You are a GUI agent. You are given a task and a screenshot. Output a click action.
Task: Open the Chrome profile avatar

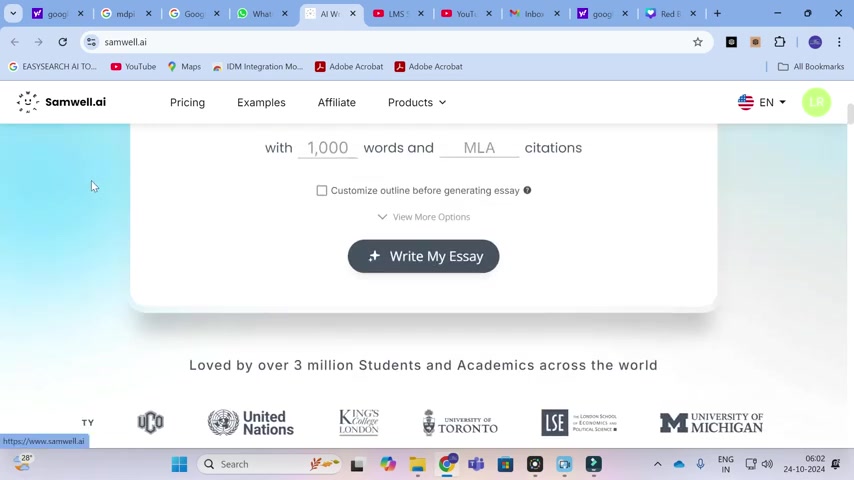coord(815,42)
